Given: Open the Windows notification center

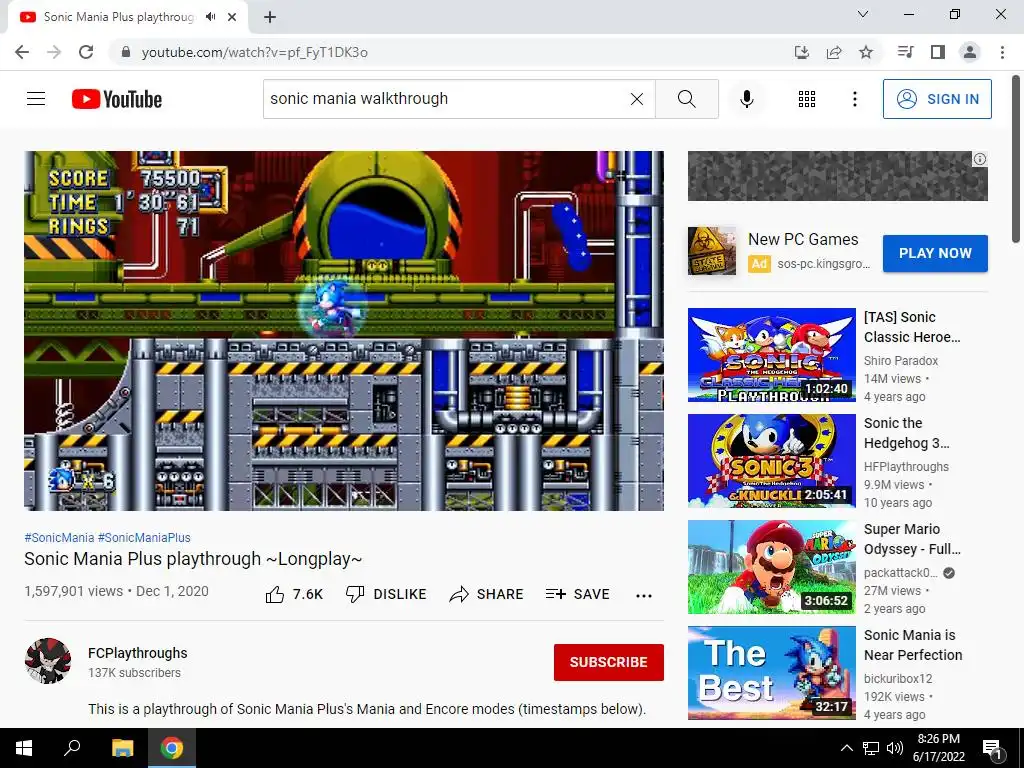Looking at the screenshot, I should [992, 748].
